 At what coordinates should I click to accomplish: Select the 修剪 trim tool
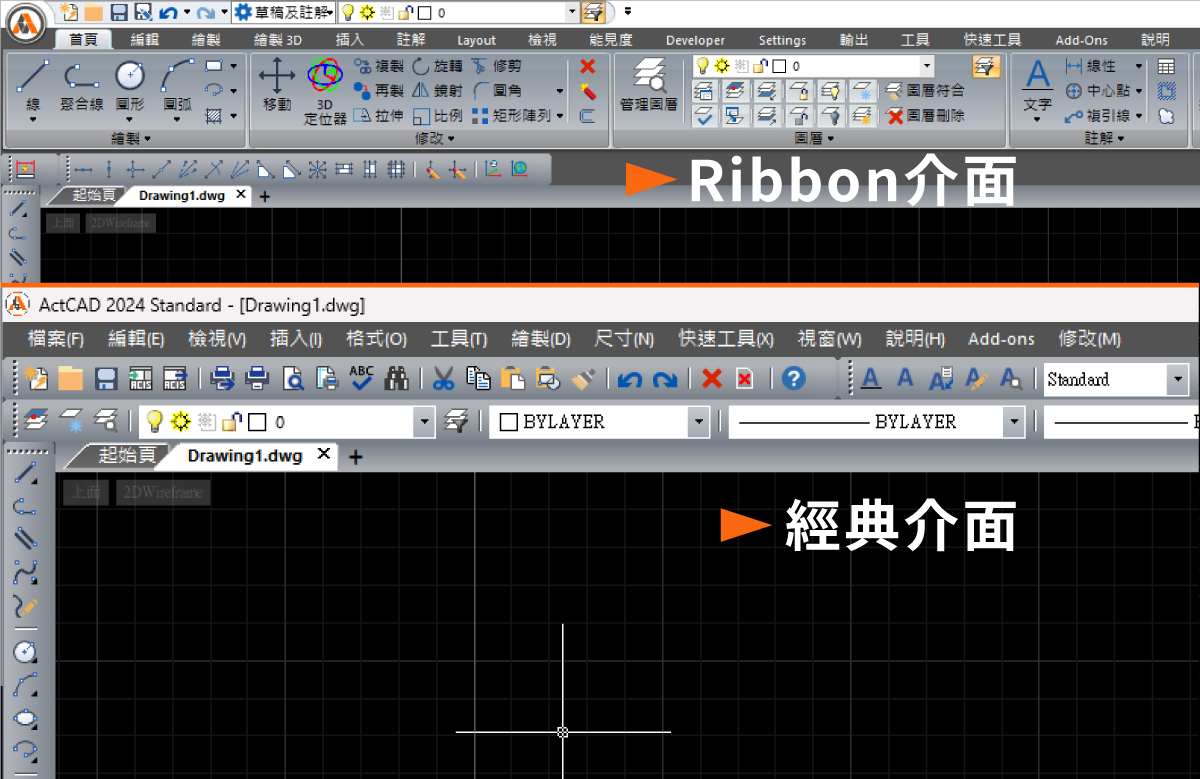tap(496, 66)
